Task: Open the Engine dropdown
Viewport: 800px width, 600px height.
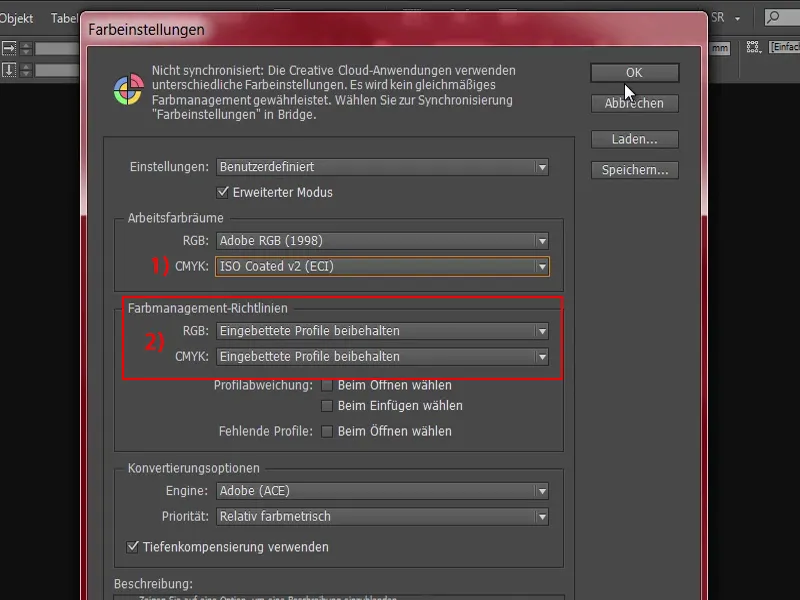Action: click(x=382, y=491)
